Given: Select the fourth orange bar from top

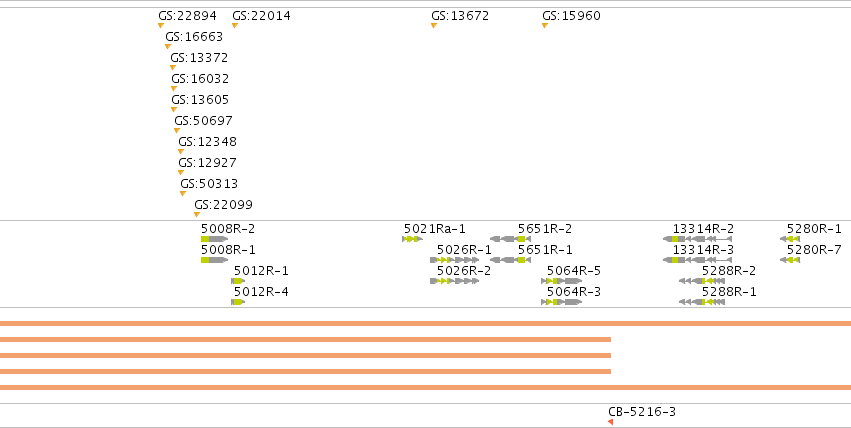Looking at the screenshot, I should click(306, 372).
